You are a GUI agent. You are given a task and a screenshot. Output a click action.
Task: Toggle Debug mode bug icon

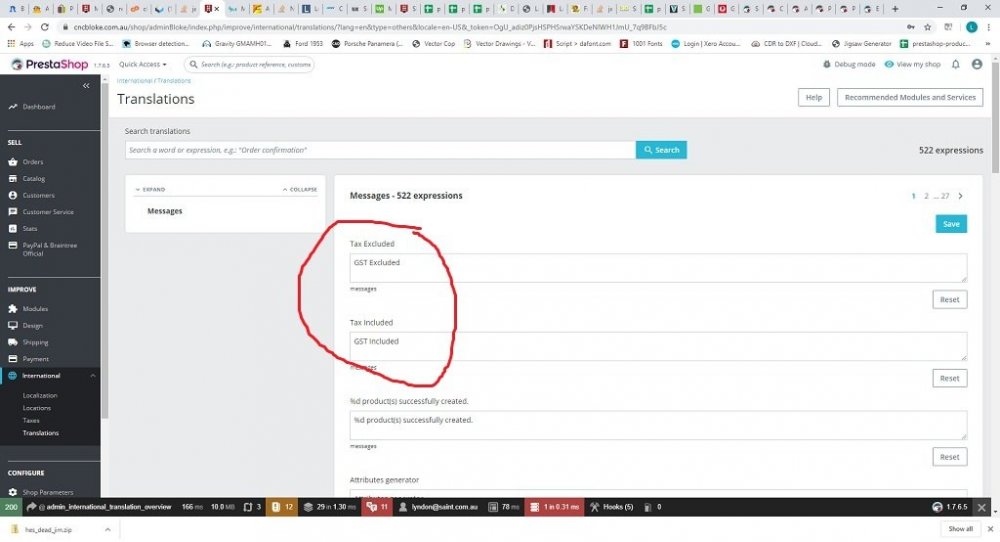(827, 64)
